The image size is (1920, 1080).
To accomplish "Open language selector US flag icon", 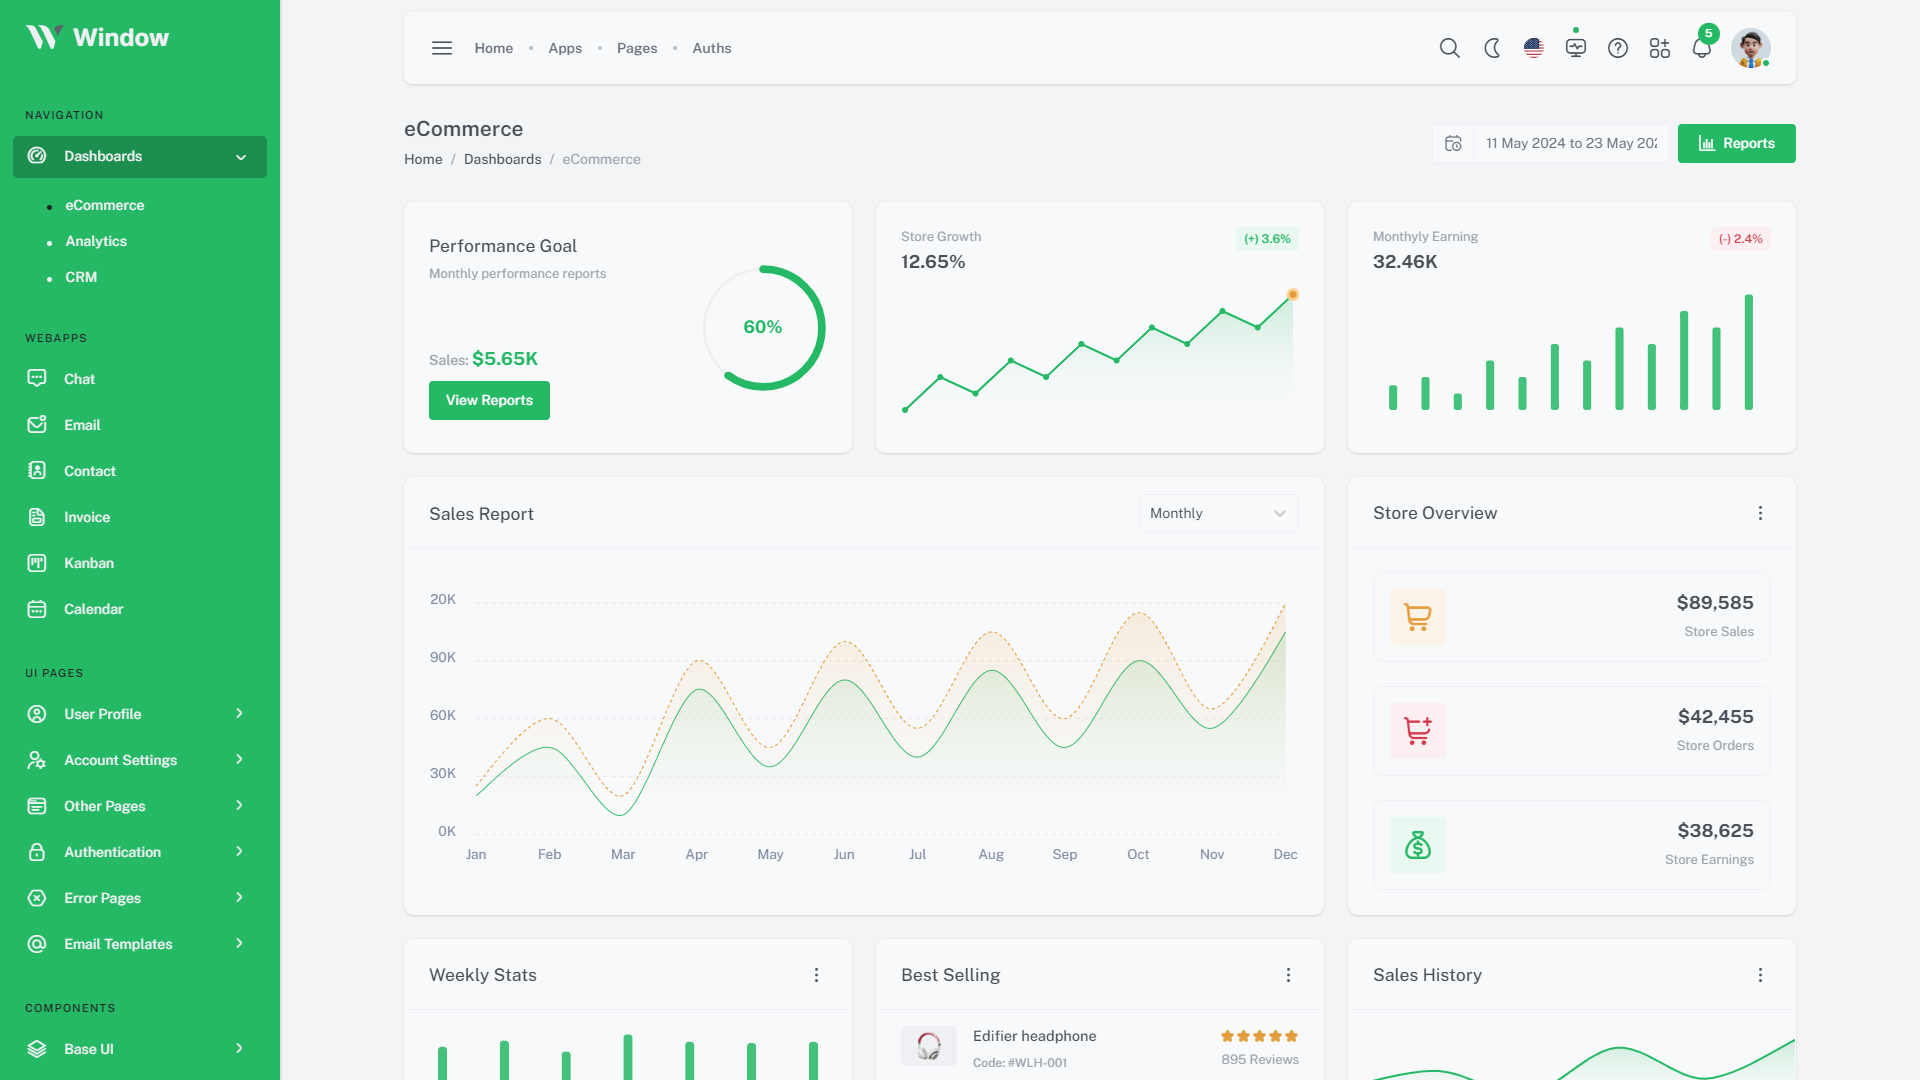I will coord(1534,48).
